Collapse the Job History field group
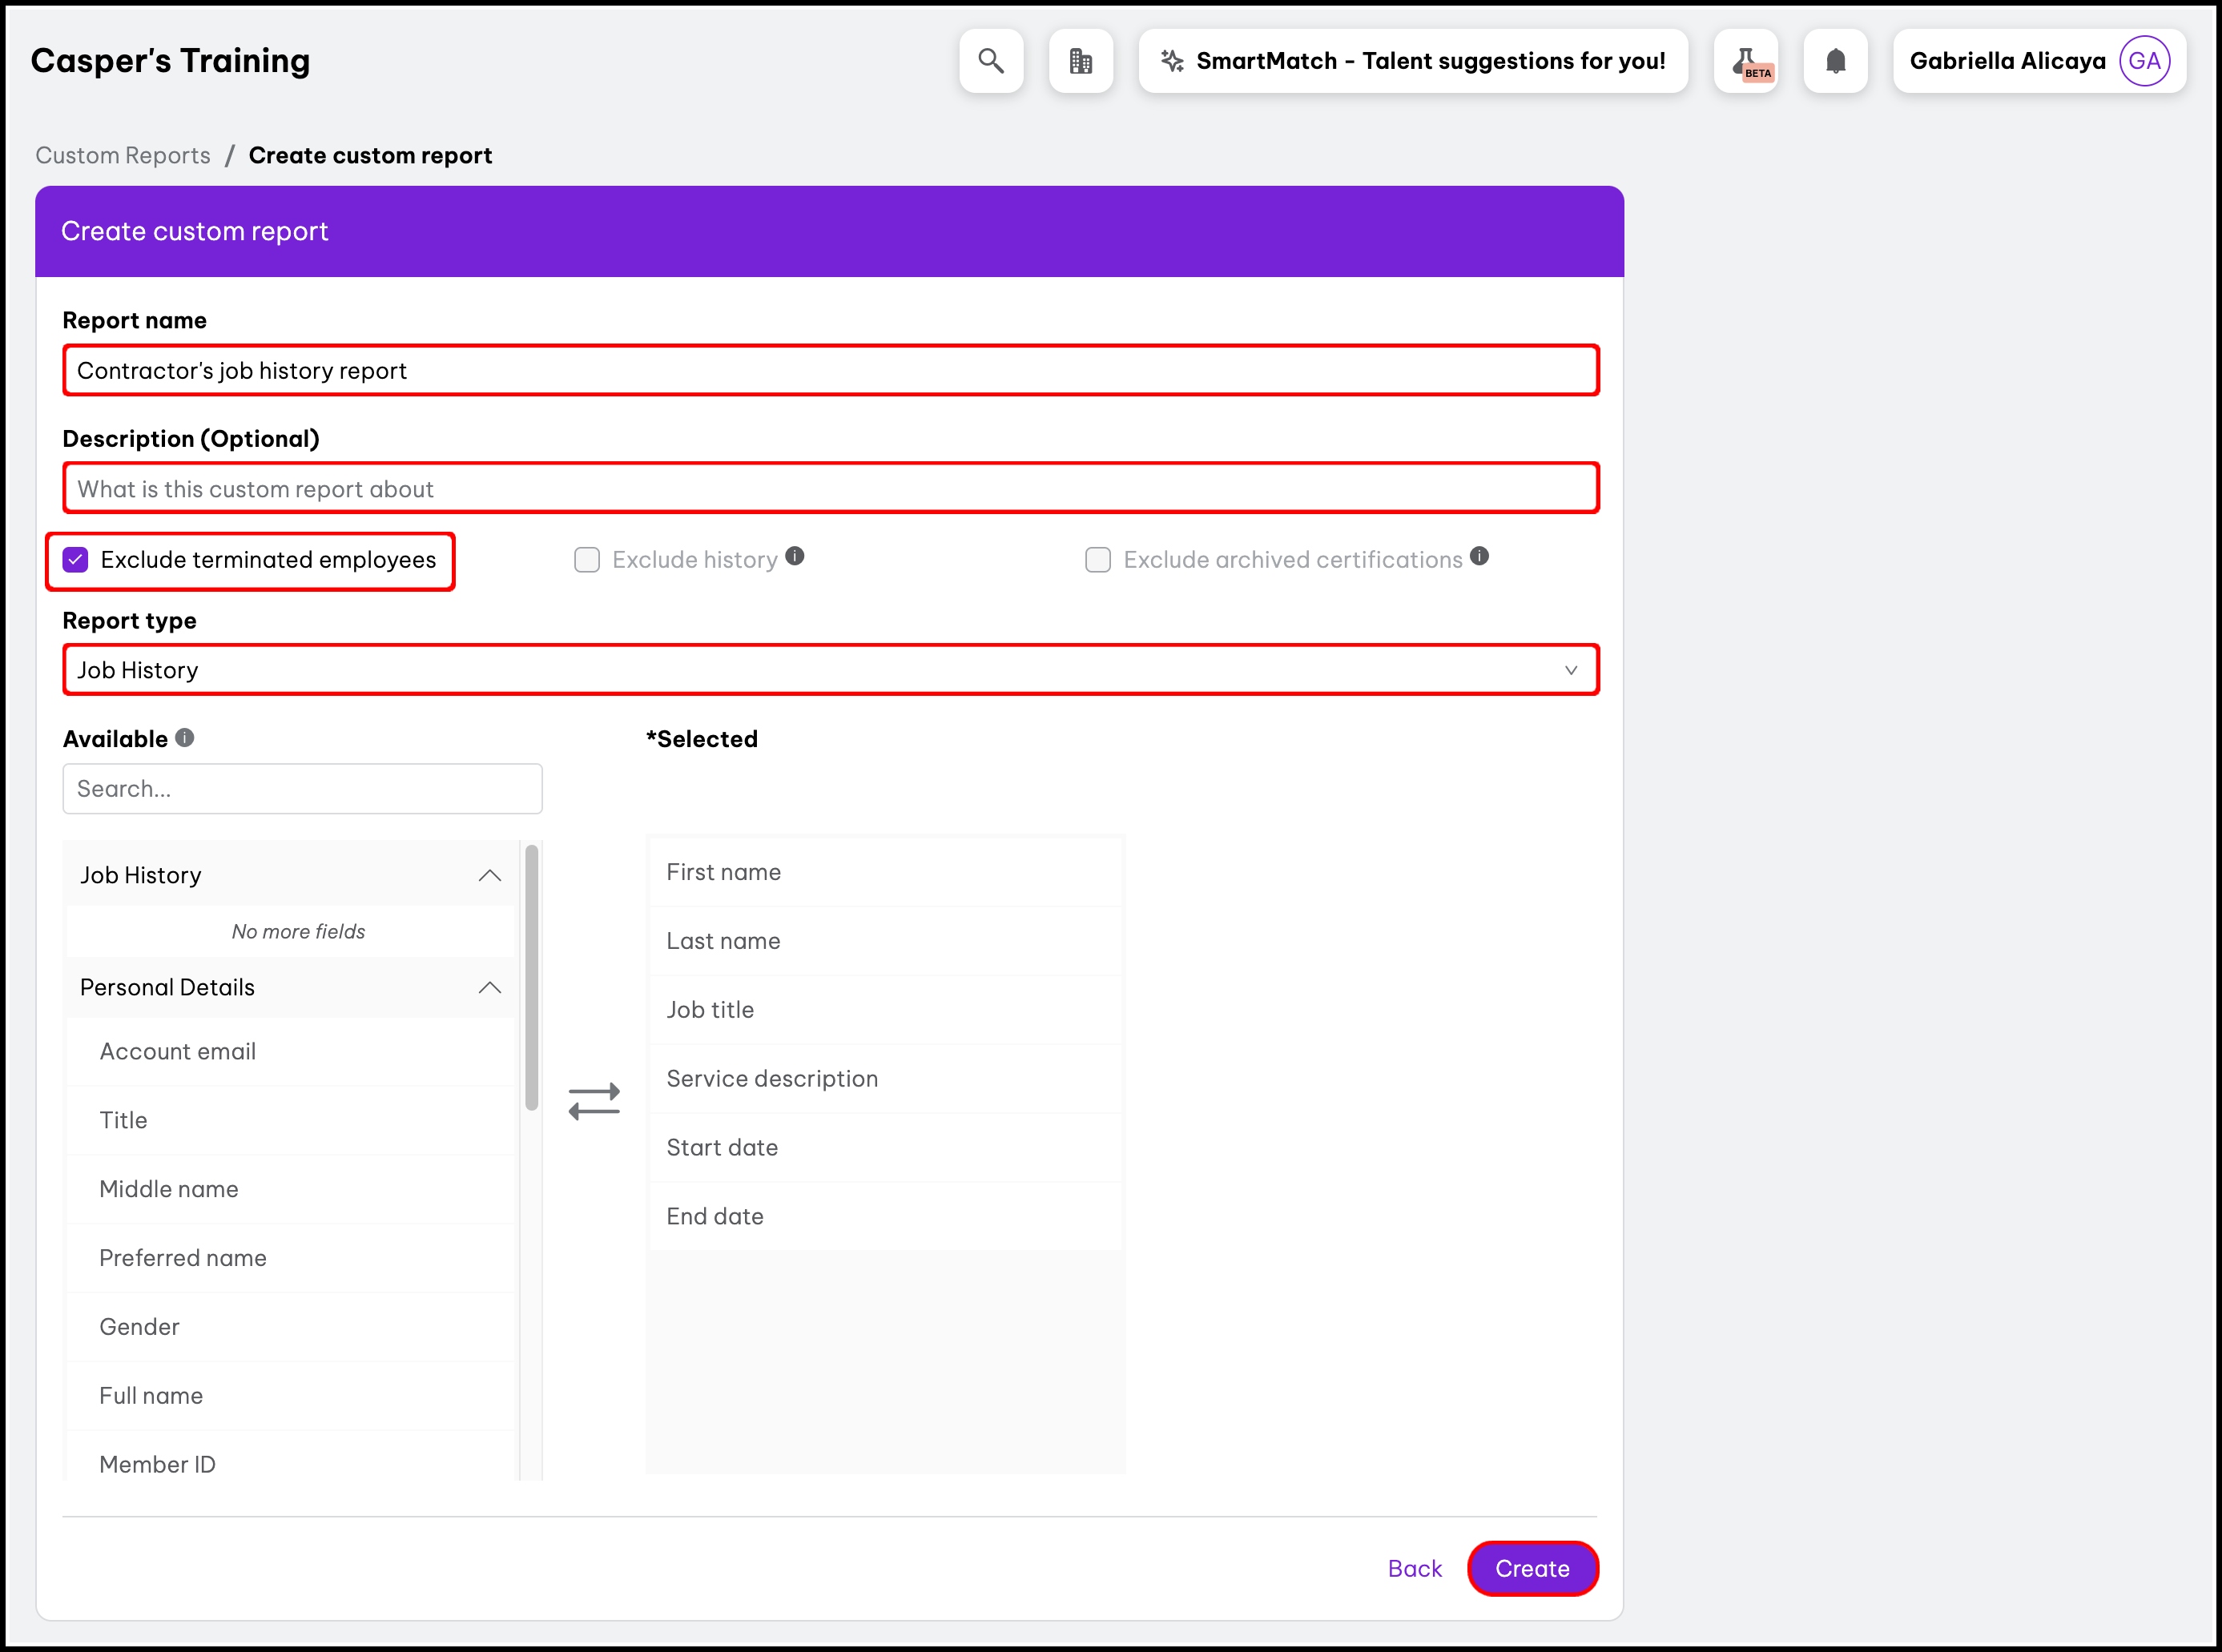 click(x=489, y=875)
